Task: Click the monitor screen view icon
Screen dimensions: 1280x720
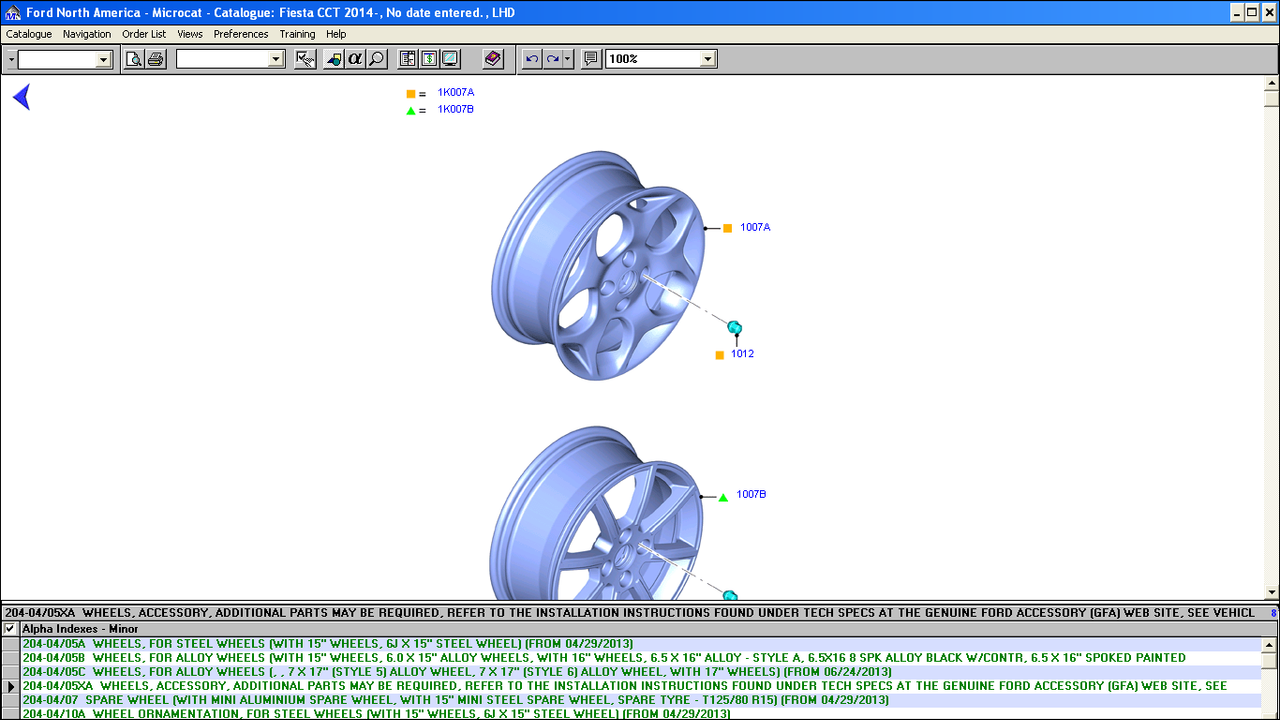Action: click(x=450, y=59)
